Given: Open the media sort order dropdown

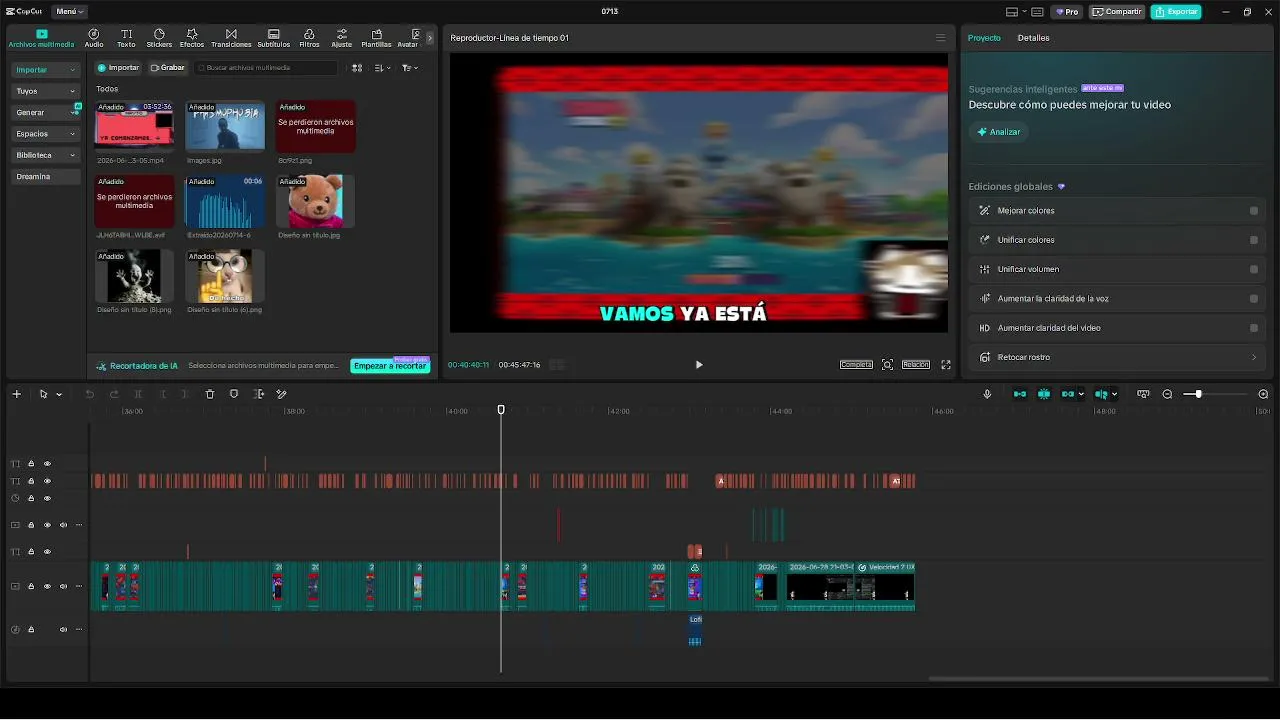Looking at the screenshot, I should click(x=383, y=68).
